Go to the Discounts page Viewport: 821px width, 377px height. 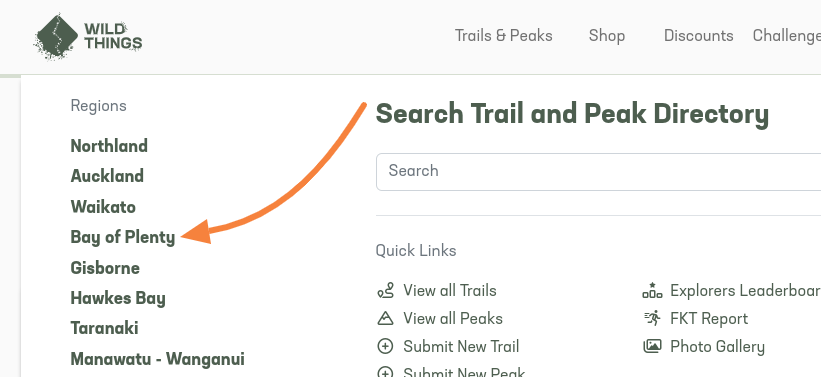pyautogui.click(x=698, y=36)
